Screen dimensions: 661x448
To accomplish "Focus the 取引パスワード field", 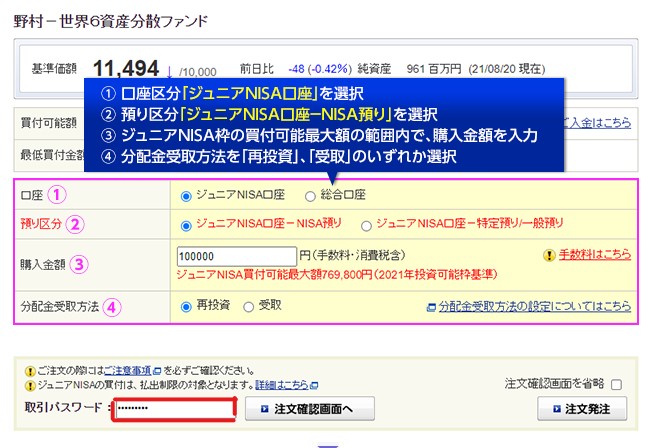I will click(174, 408).
